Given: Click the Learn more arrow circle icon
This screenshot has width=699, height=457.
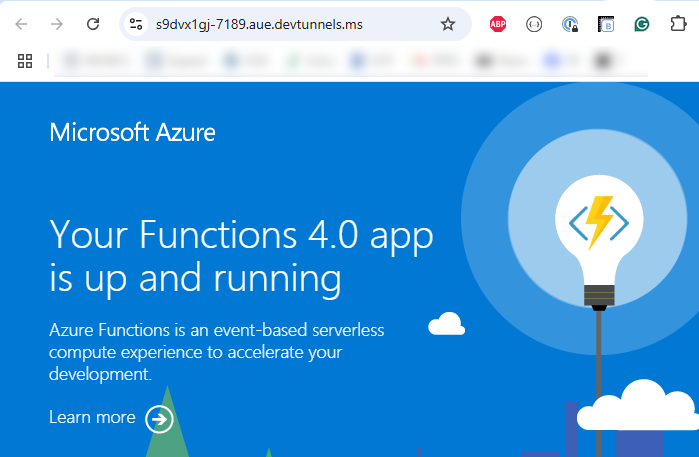Looking at the screenshot, I should [x=159, y=418].
